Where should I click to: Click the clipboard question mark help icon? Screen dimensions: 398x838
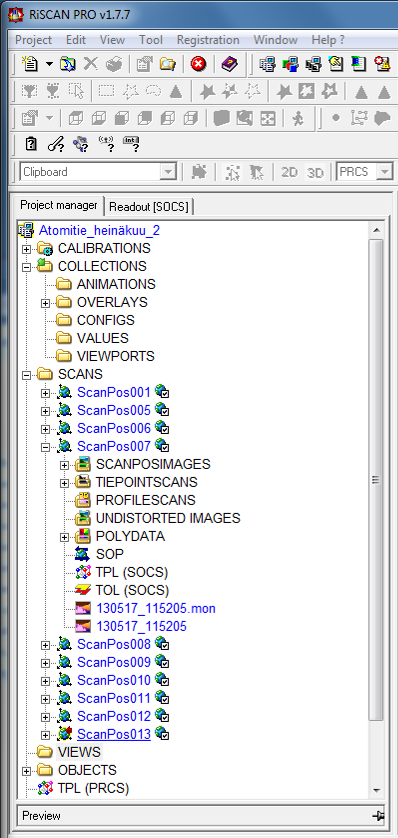(x=32, y=143)
